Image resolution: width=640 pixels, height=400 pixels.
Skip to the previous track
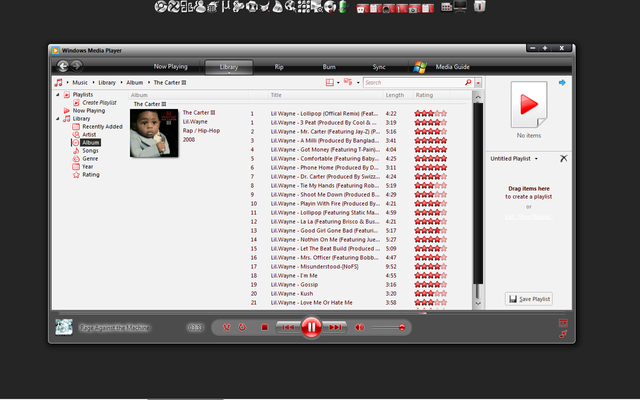[288, 327]
